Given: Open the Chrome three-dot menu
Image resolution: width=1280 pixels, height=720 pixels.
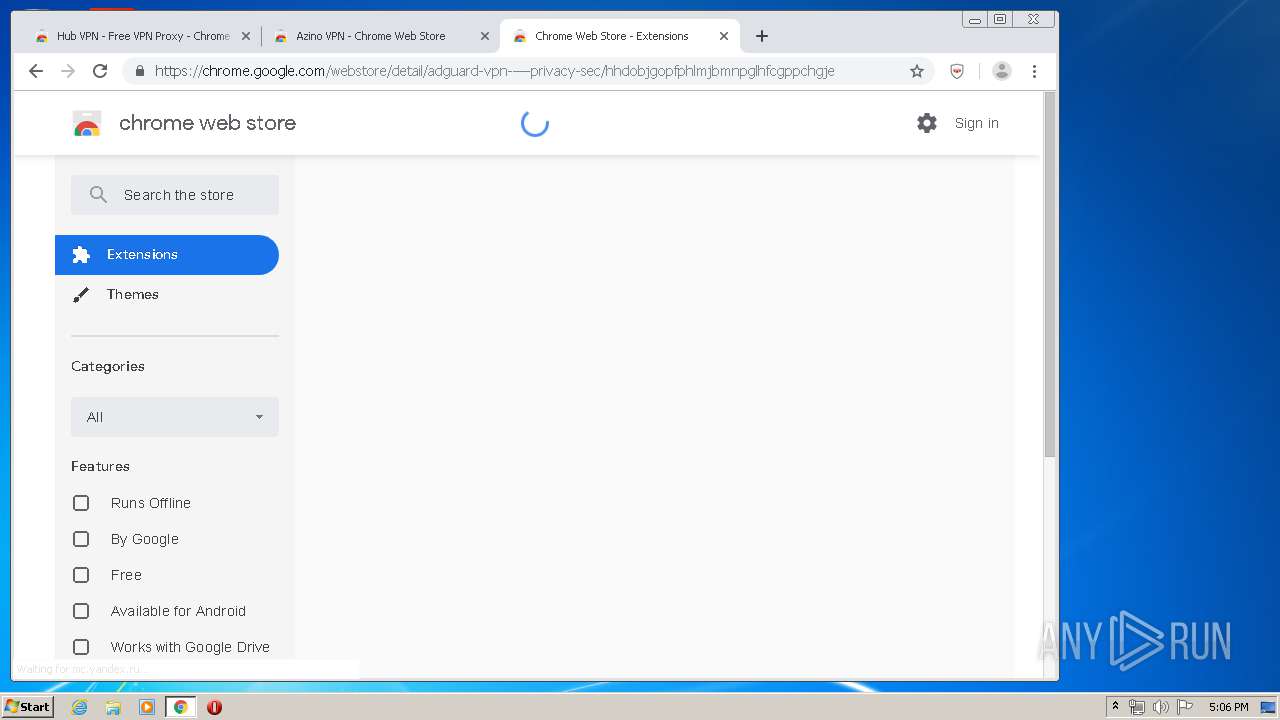Looking at the screenshot, I should (1034, 71).
